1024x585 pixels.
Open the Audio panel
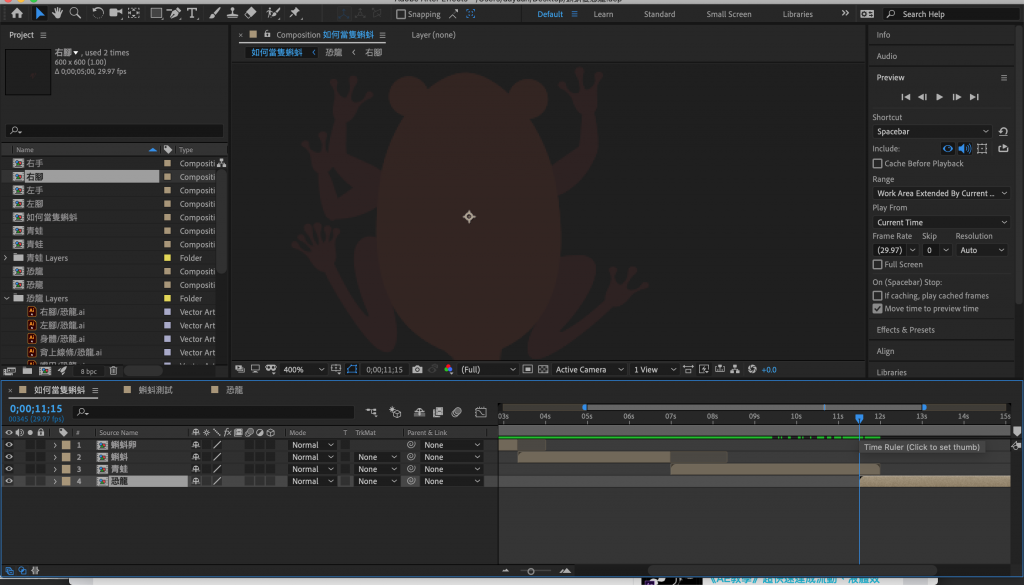point(887,56)
